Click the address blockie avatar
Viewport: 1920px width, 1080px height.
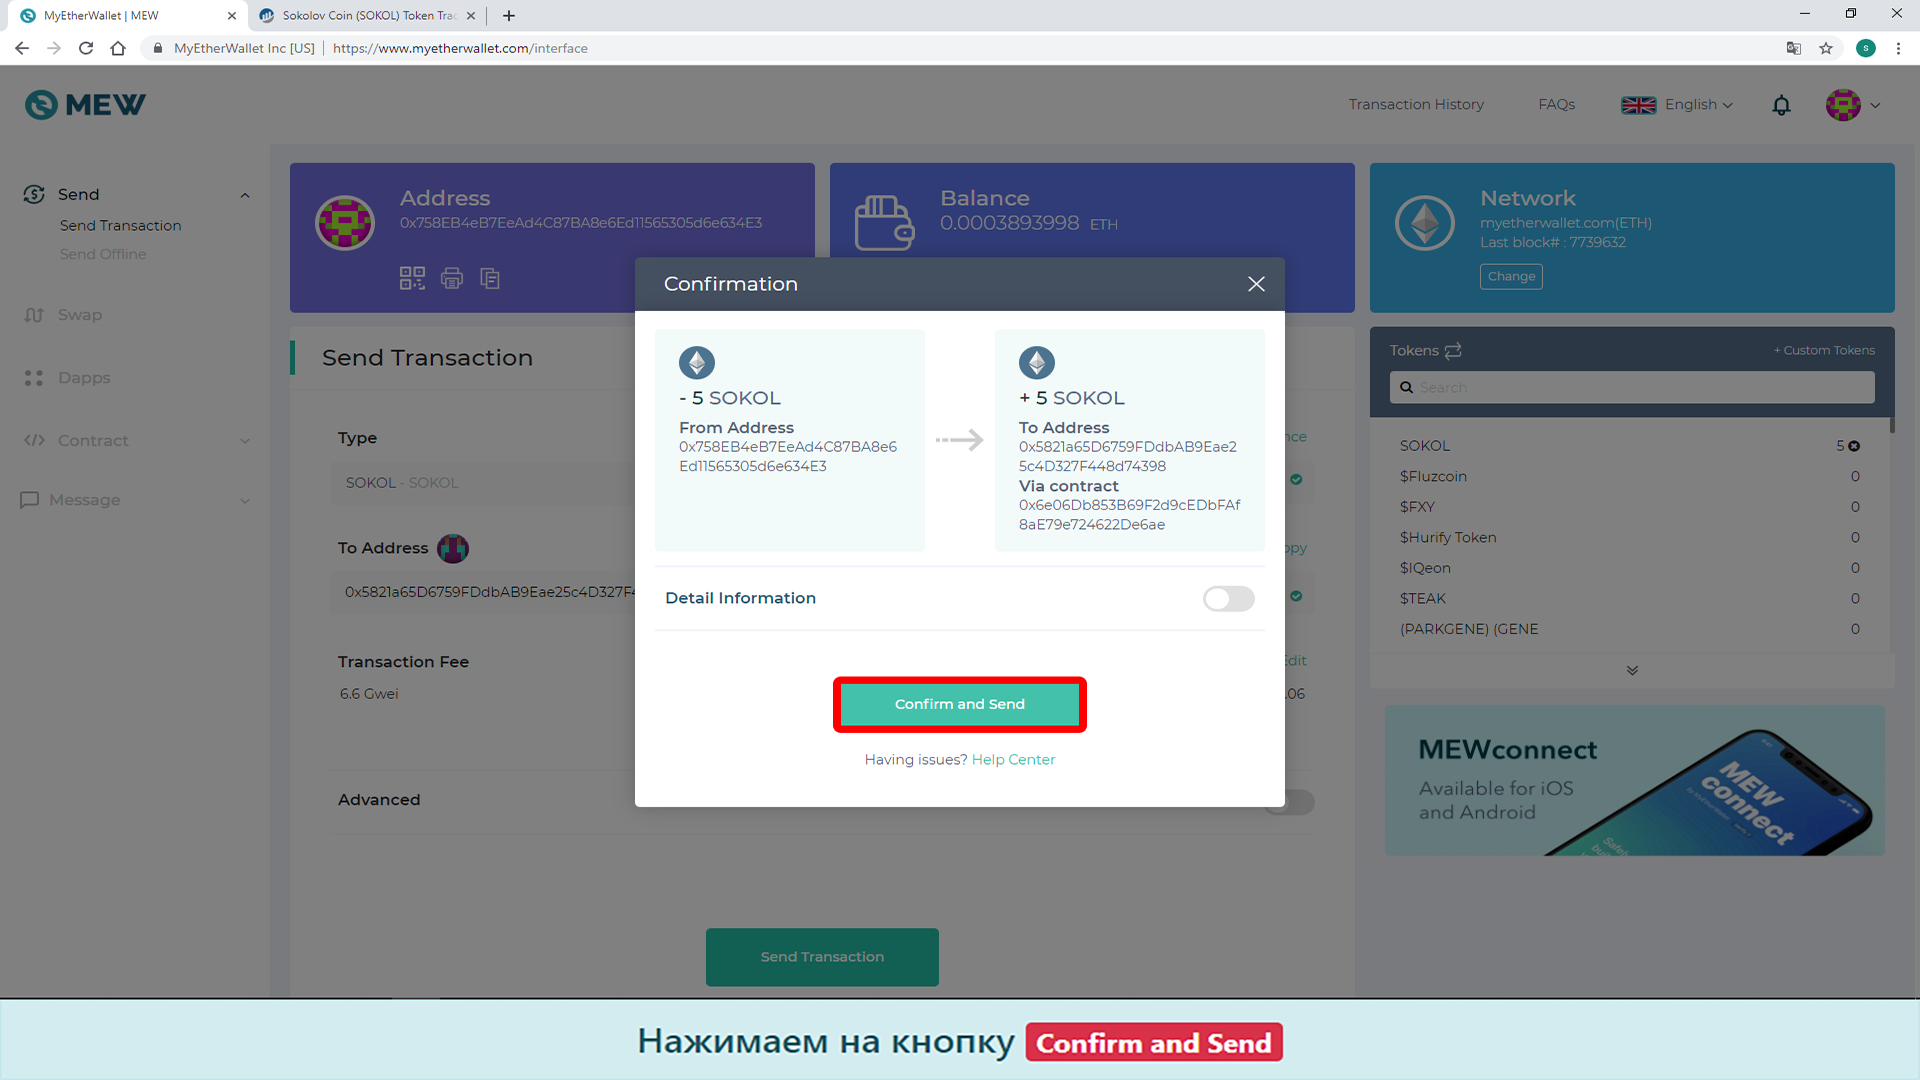pos(345,223)
